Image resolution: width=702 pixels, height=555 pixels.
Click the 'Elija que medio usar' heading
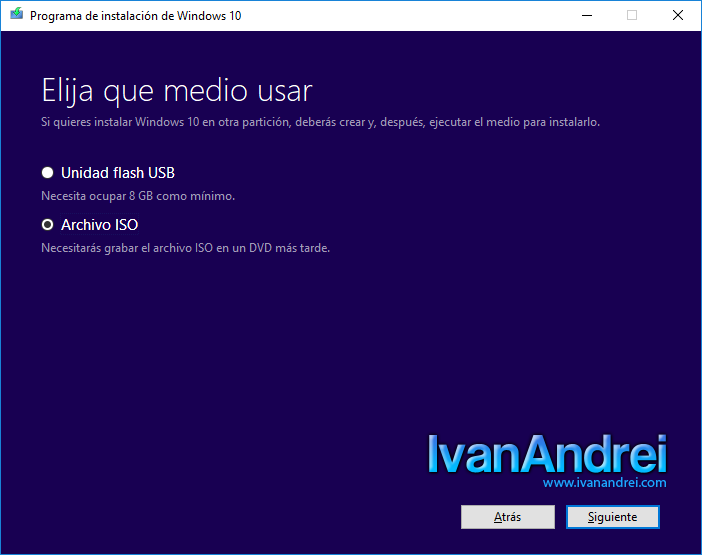pyautogui.click(x=177, y=91)
